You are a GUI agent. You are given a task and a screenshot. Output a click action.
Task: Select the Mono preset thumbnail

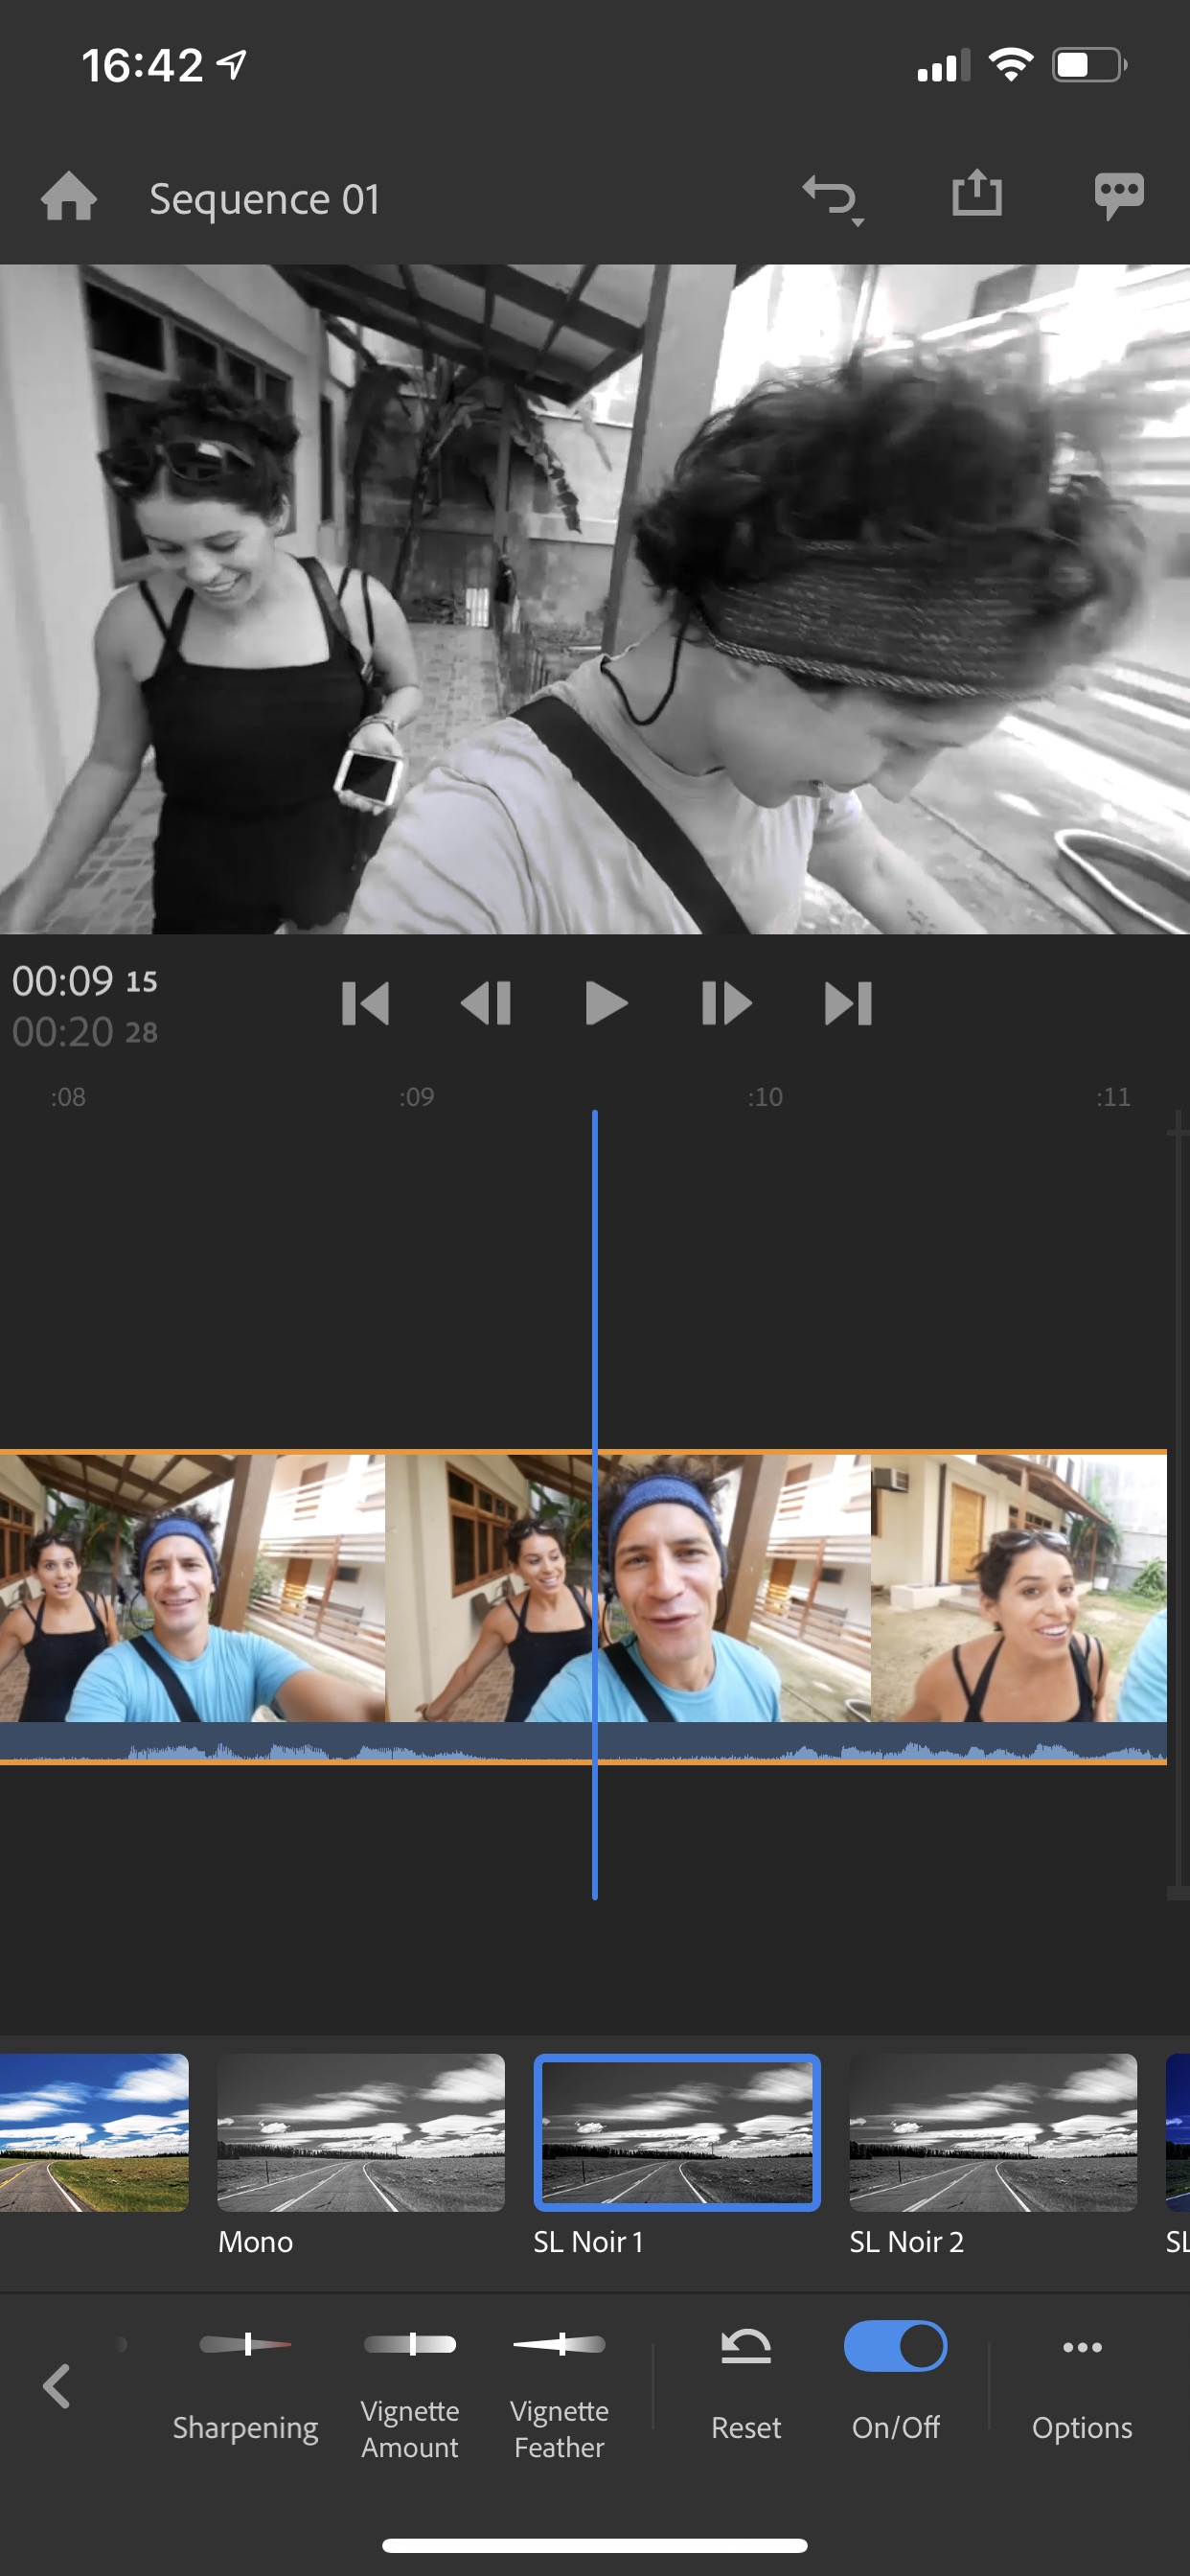coord(360,2132)
